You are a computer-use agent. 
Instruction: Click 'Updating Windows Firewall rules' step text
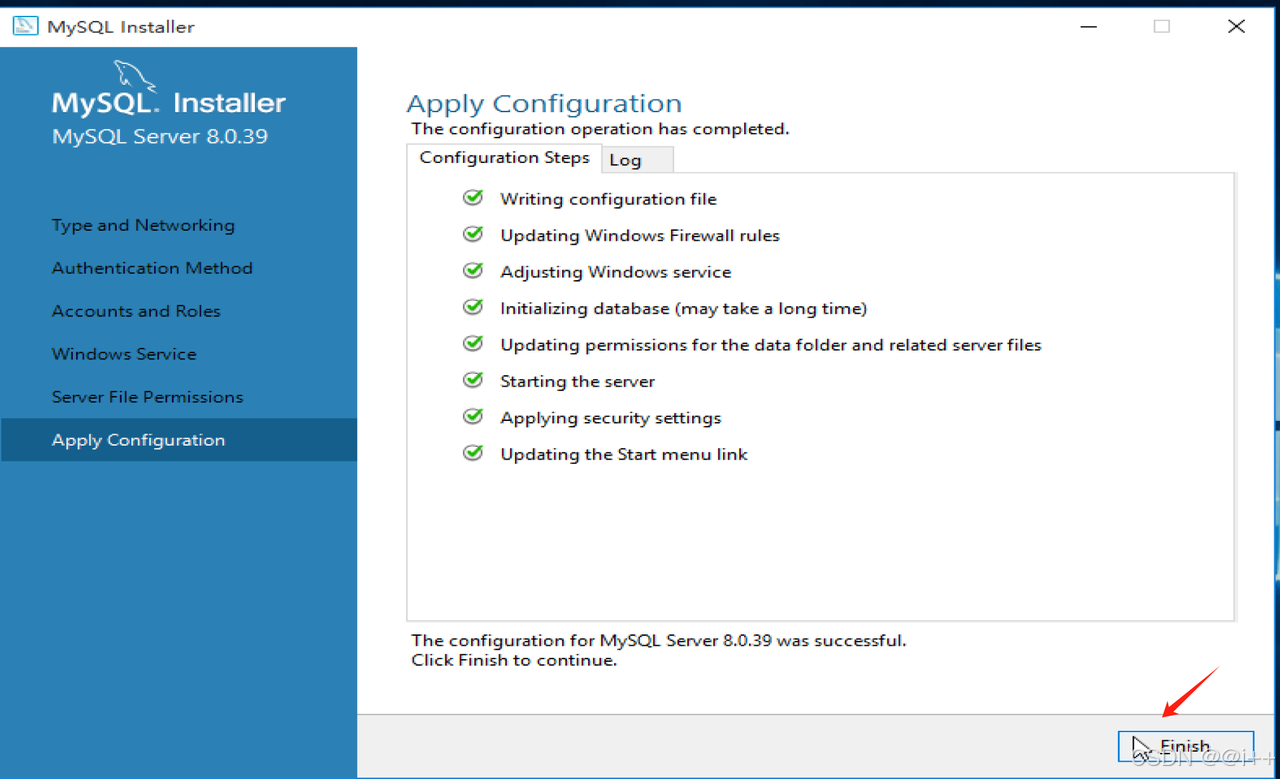(x=640, y=235)
